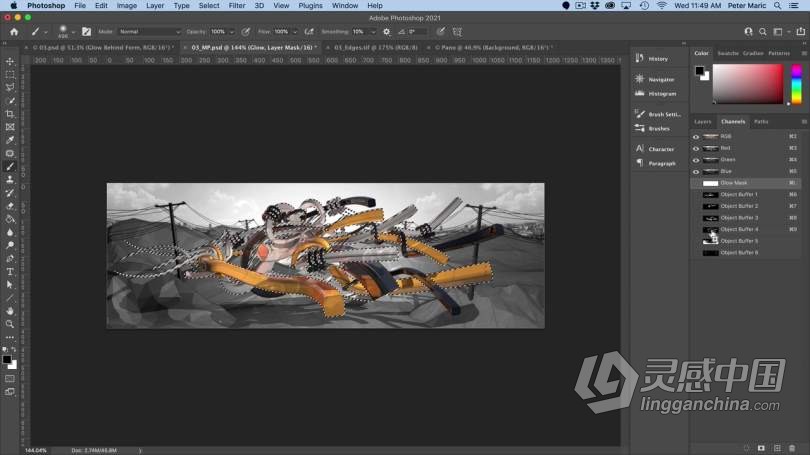This screenshot has width=810, height=455.
Task: Toggle visibility of the Green channel
Action: (696, 160)
